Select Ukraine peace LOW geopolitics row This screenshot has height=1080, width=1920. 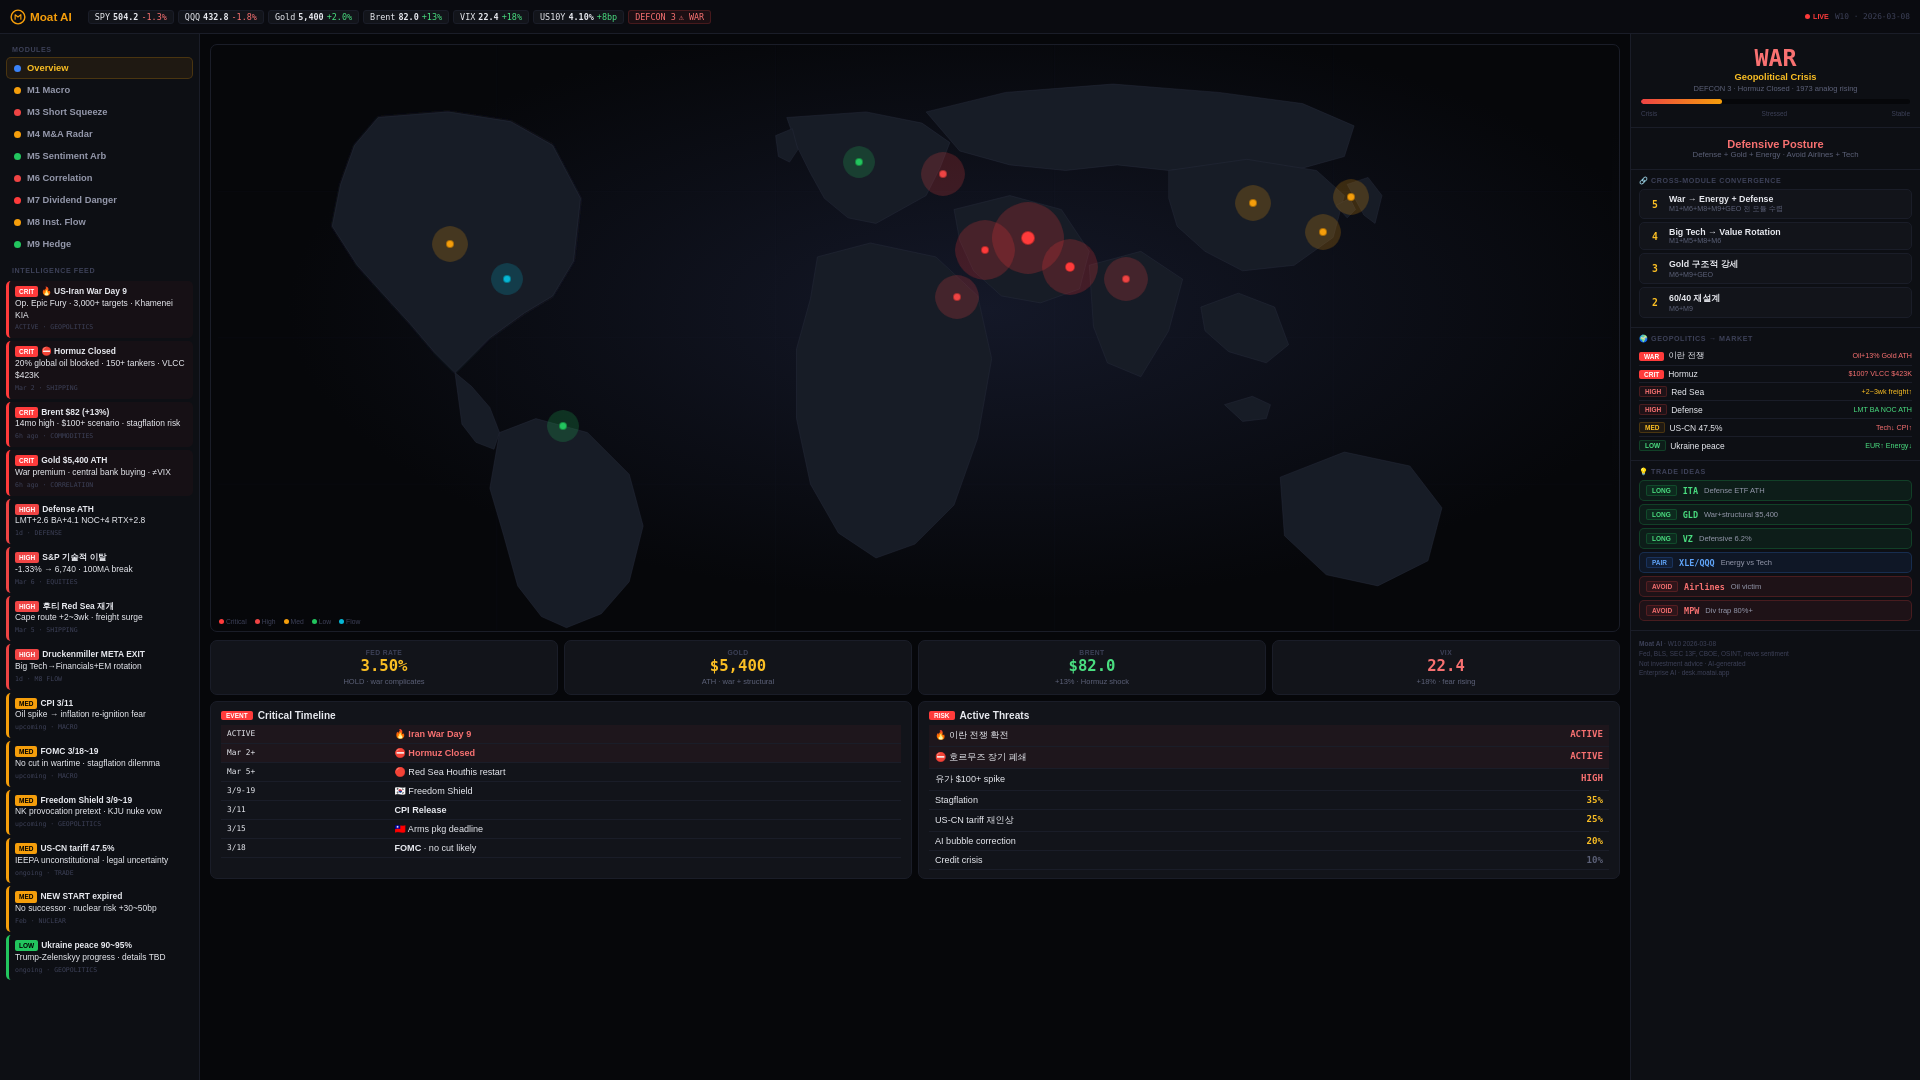1775,446
